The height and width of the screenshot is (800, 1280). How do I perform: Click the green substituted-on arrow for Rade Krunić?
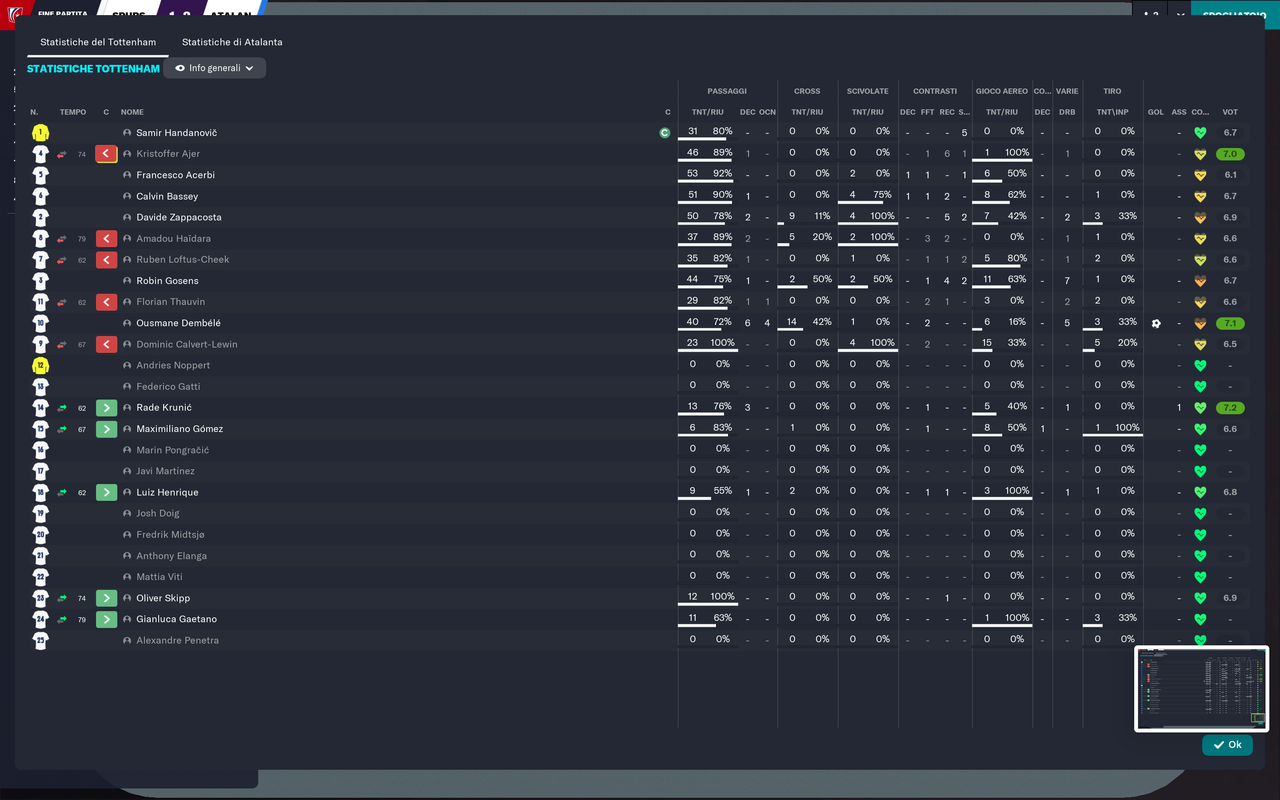click(x=107, y=408)
